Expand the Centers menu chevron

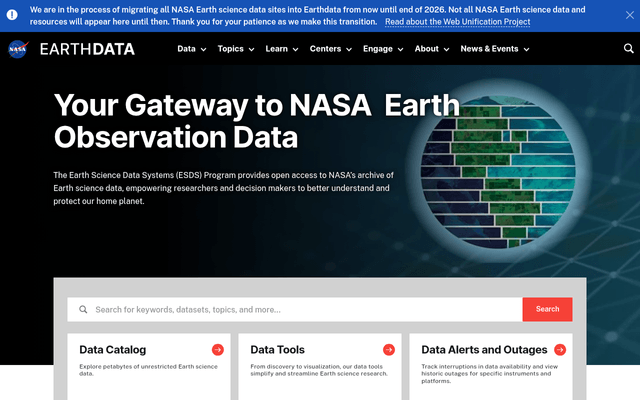coord(349,49)
